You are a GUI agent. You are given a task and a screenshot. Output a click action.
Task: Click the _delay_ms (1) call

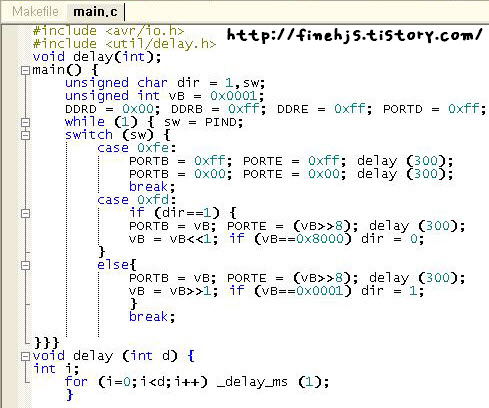(x=273, y=382)
